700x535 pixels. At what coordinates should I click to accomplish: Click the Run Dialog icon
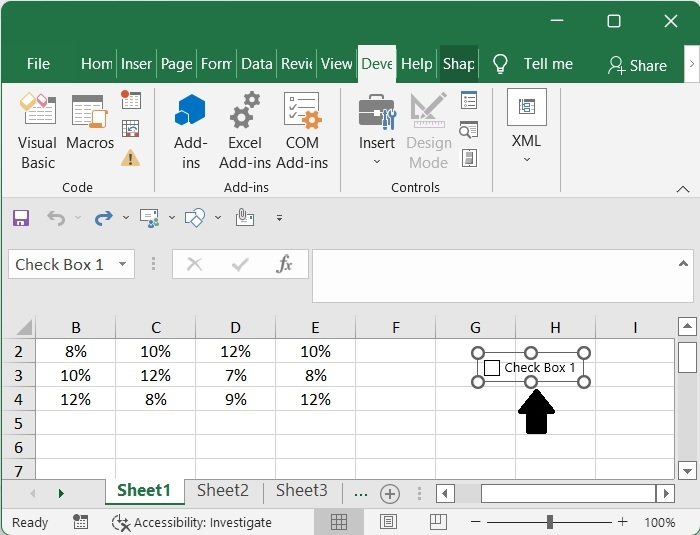(469, 158)
